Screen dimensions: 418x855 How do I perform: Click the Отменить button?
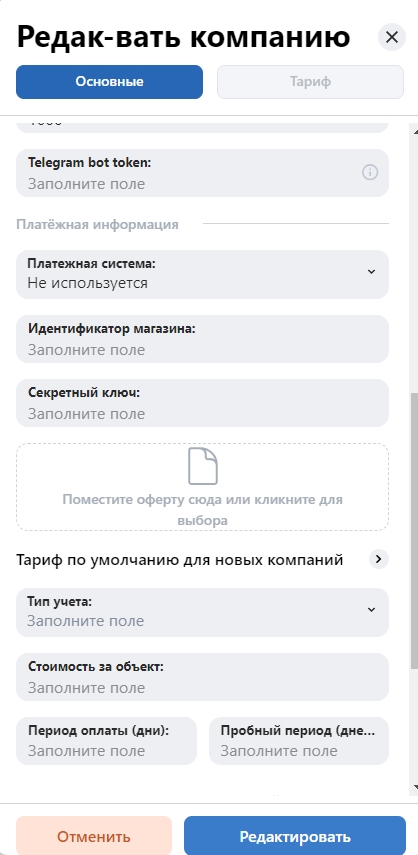pyautogui.click(x=94, y=836)
